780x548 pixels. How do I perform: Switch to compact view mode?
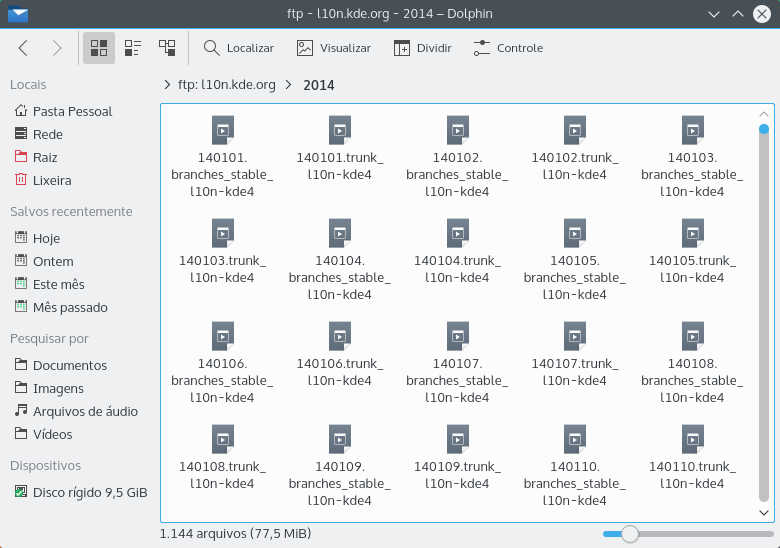tap(133, 48)
